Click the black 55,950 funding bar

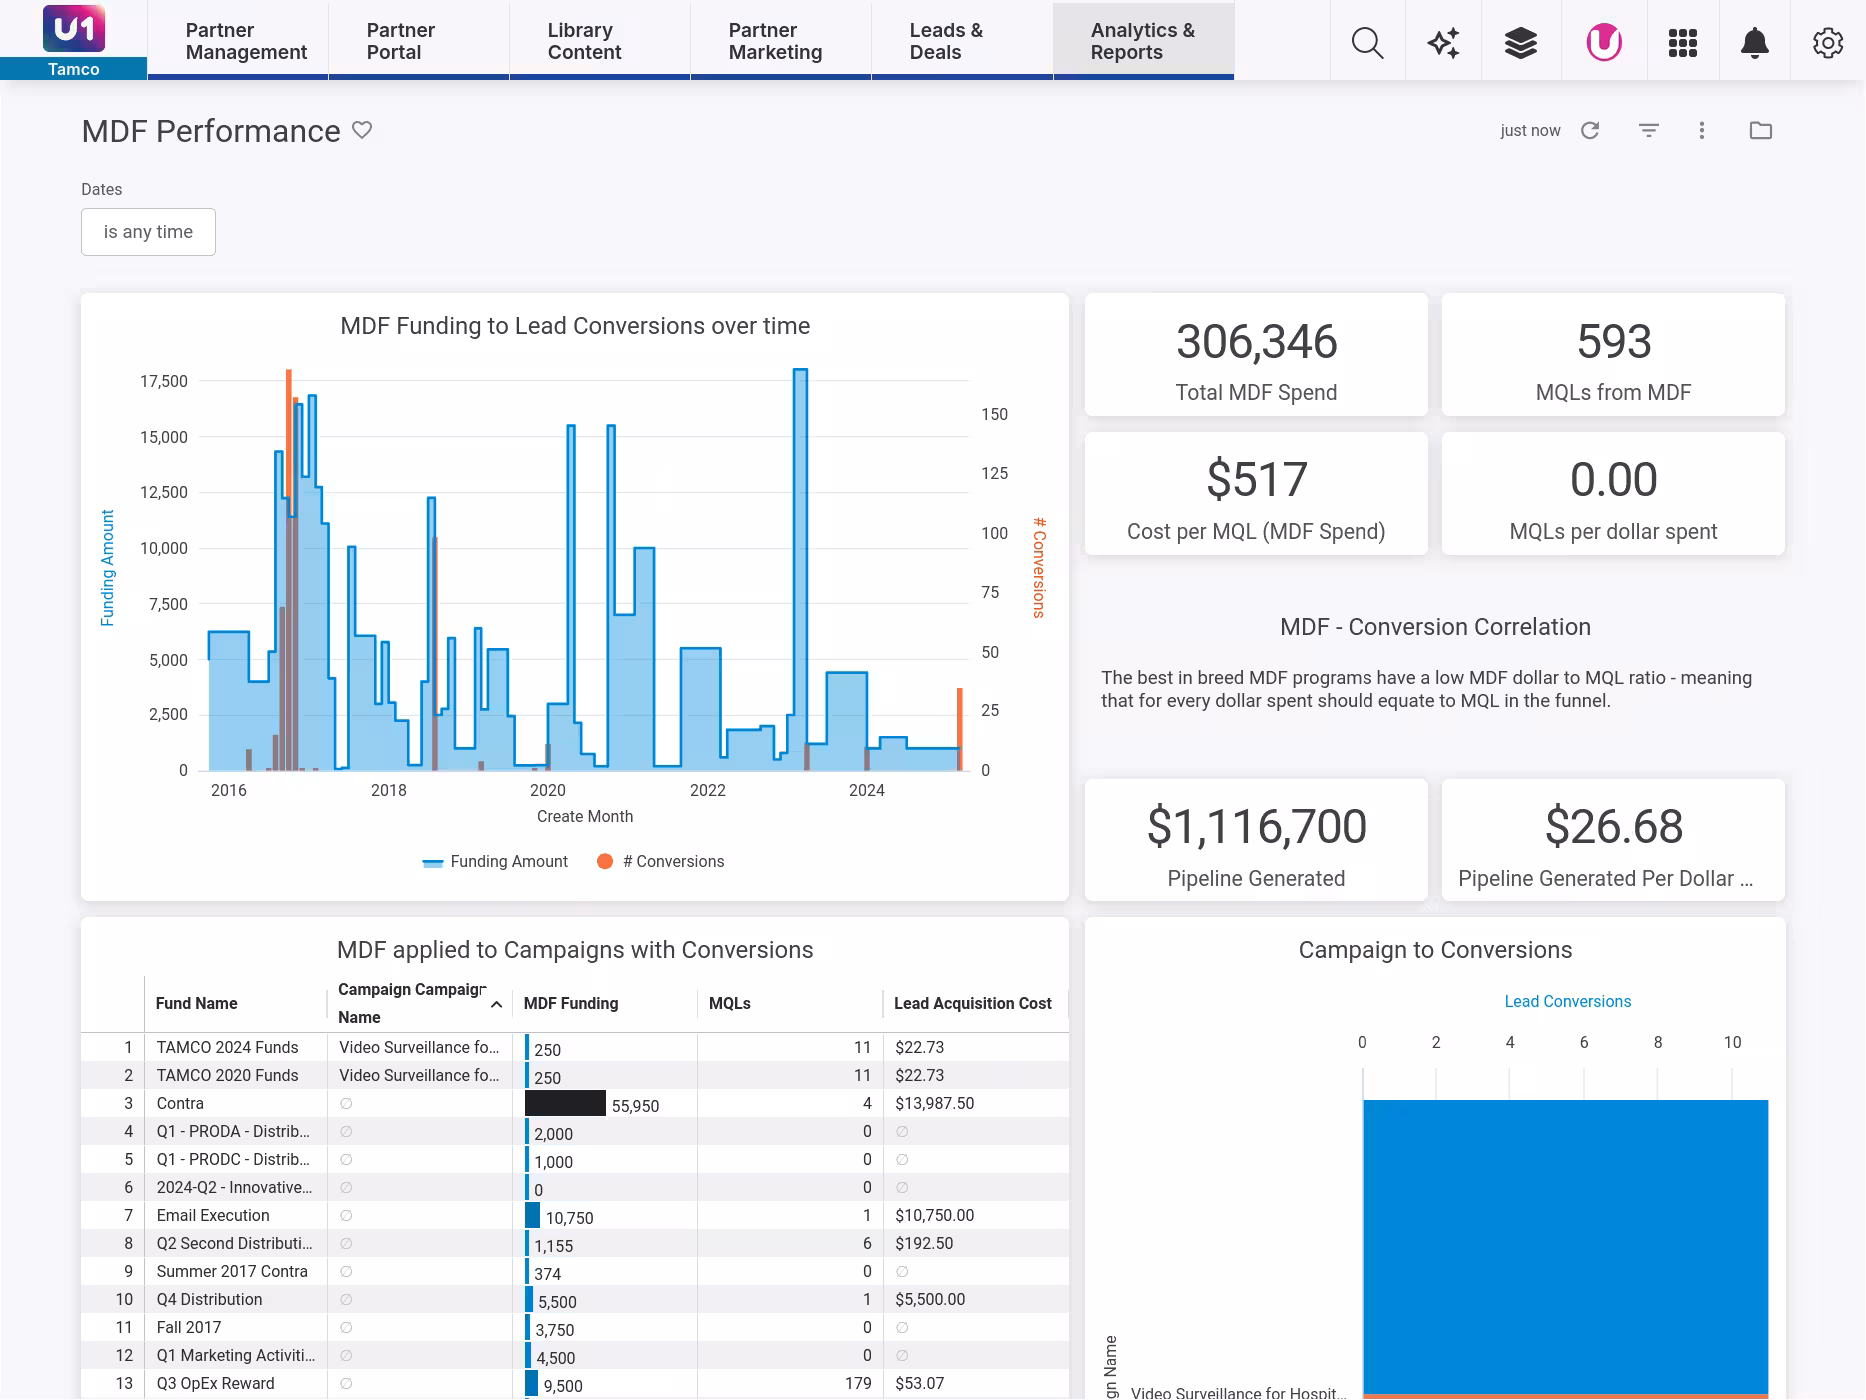[565, 1103]
